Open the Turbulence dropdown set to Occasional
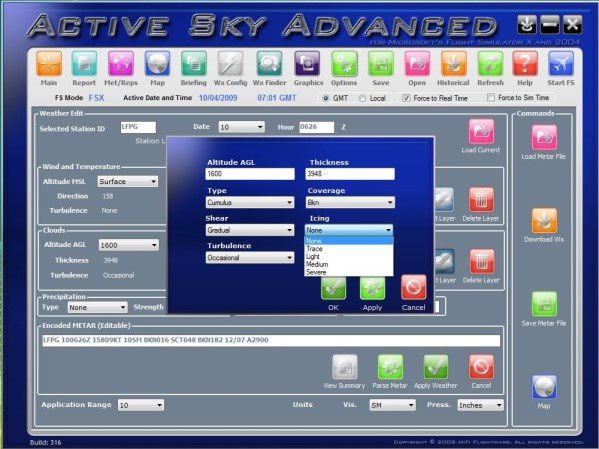599x449 pixels. tap(250, 258)
